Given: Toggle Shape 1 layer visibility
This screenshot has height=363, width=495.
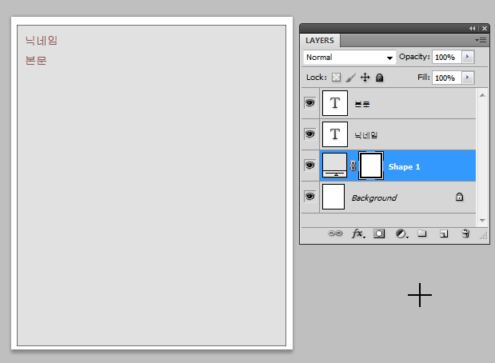Looking at the screenshot, I should click(310, 165).
